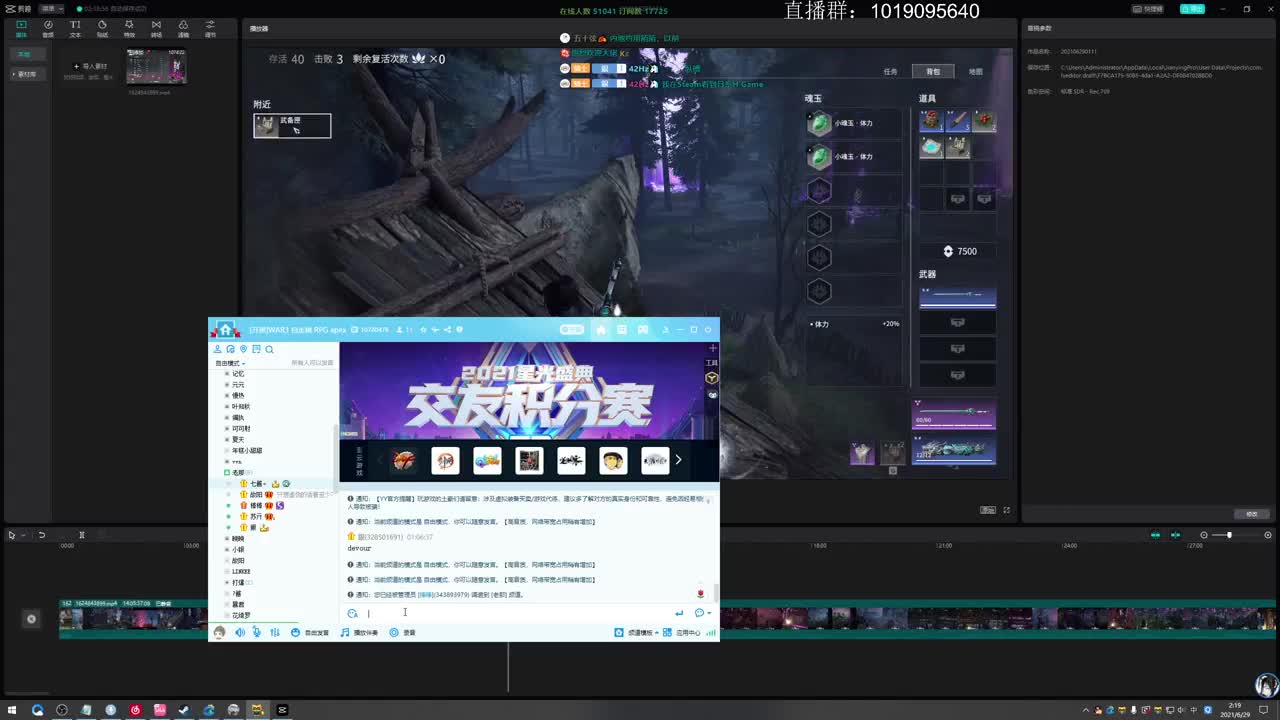Screen dimensions: 1280x720
Task: Click the next arrow in the game carousel
Action: coord(678,460)
